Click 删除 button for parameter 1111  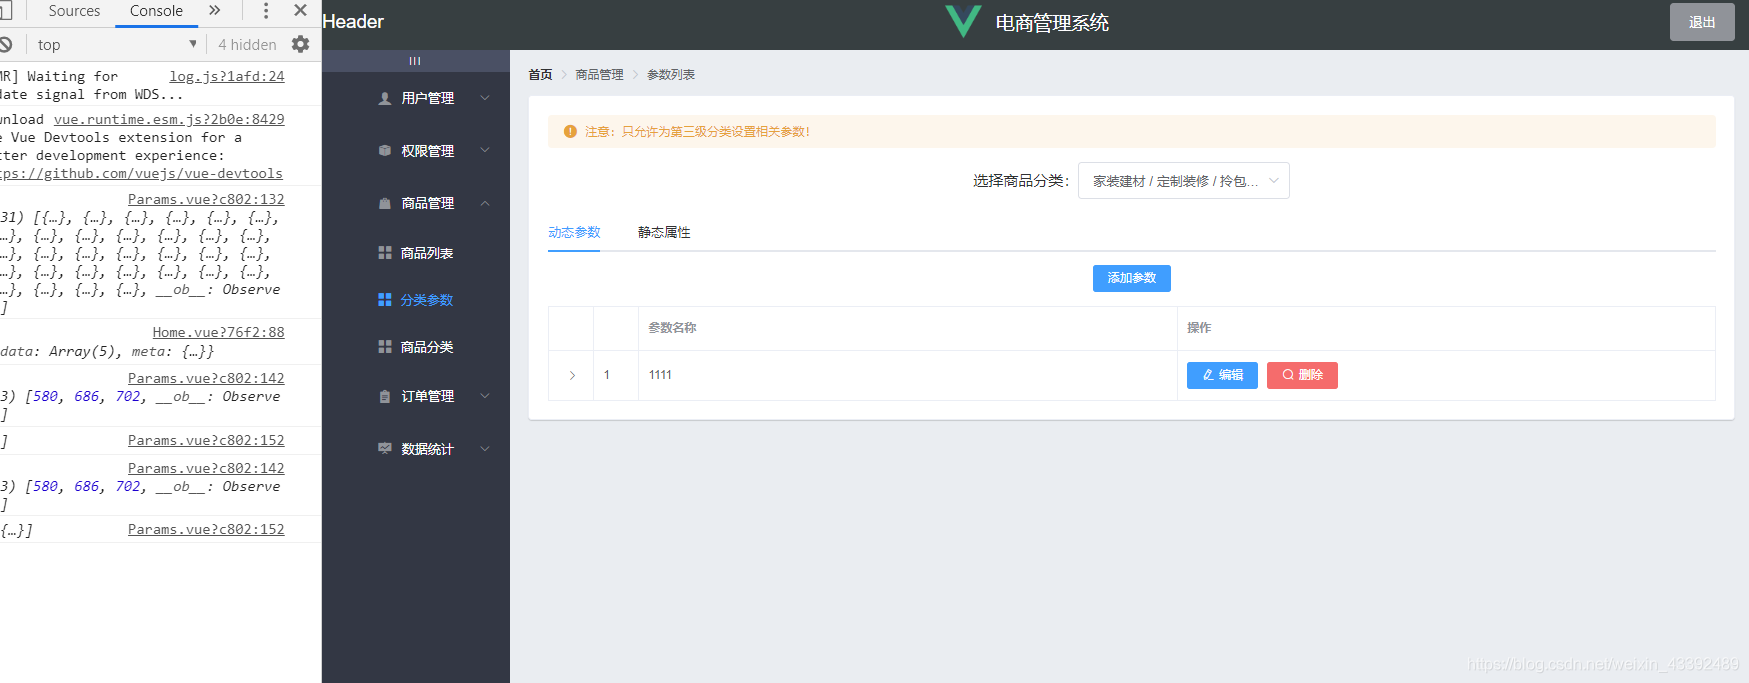point(1302,375)
